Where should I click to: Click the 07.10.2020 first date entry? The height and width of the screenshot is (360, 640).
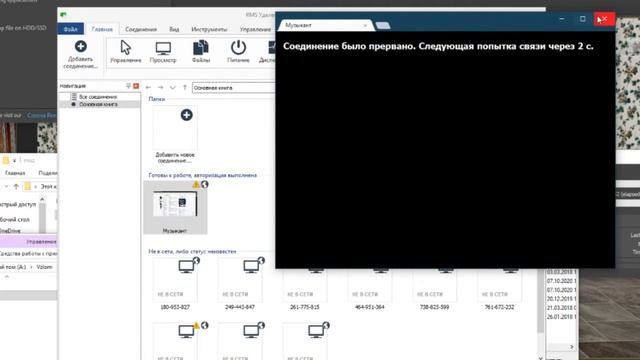561,281
